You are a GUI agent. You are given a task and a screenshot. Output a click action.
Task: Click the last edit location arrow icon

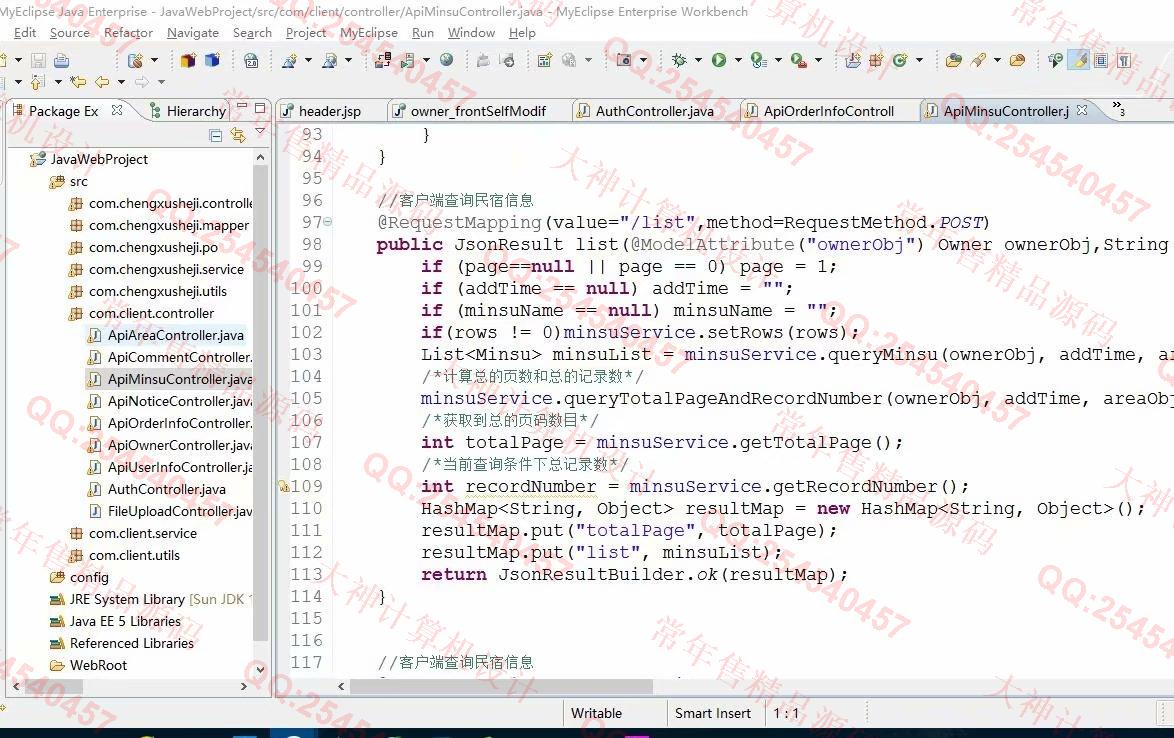click(77, 82)
